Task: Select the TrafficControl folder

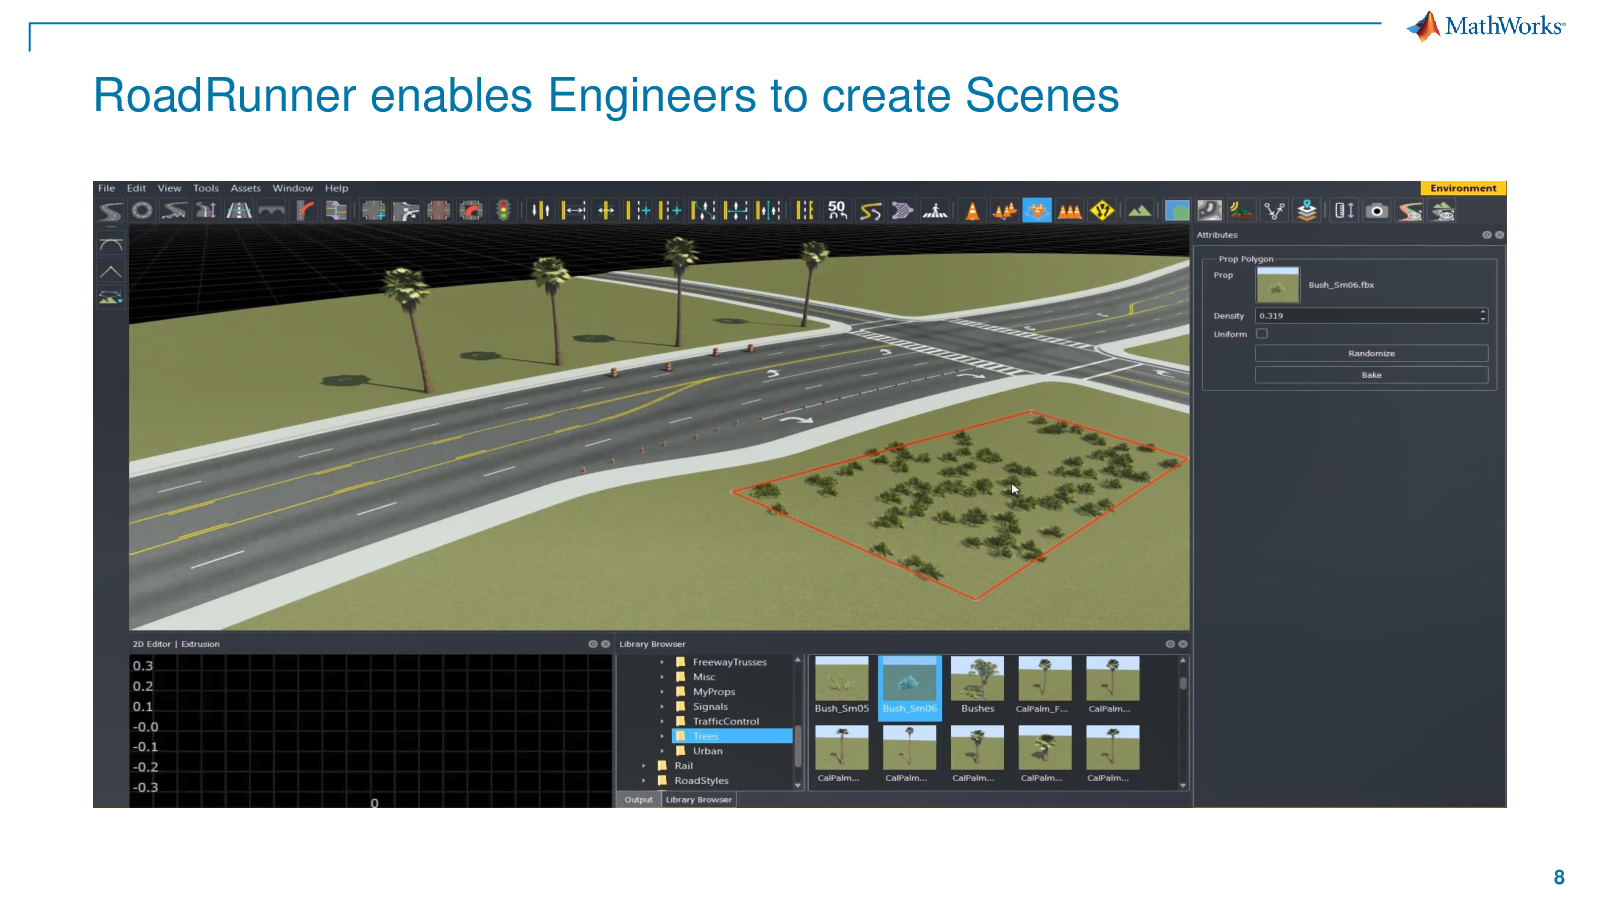Action: click(x=726, y=722)
